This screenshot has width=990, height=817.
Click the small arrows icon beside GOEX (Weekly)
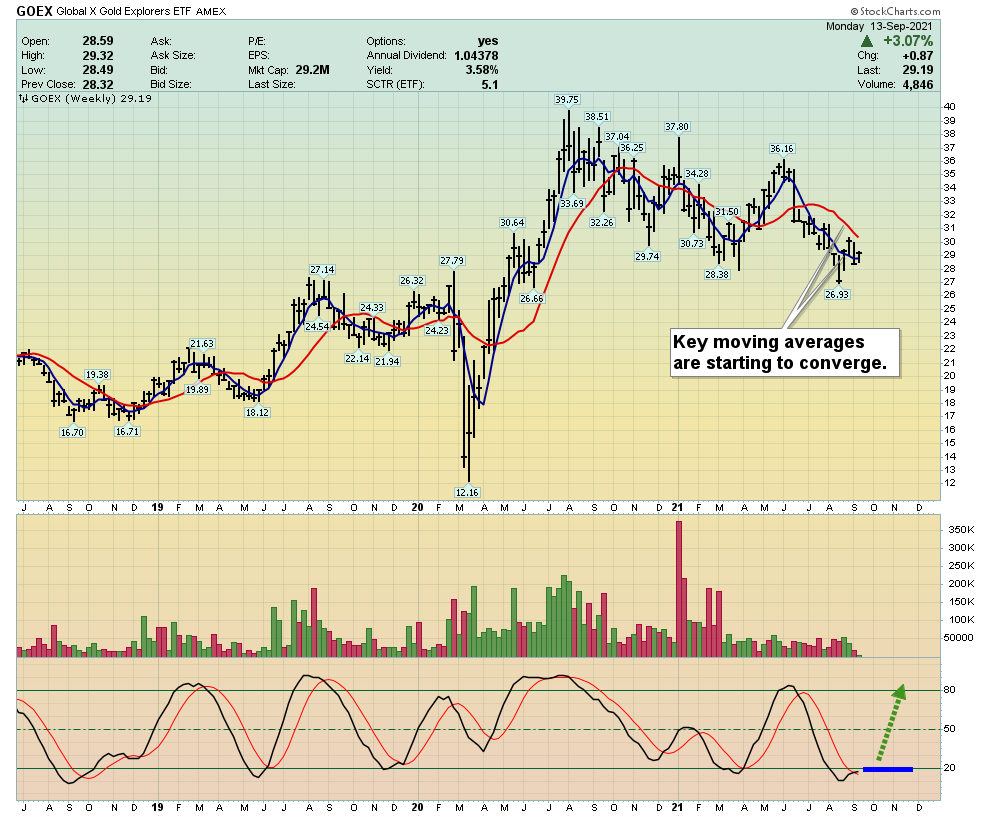23,98
